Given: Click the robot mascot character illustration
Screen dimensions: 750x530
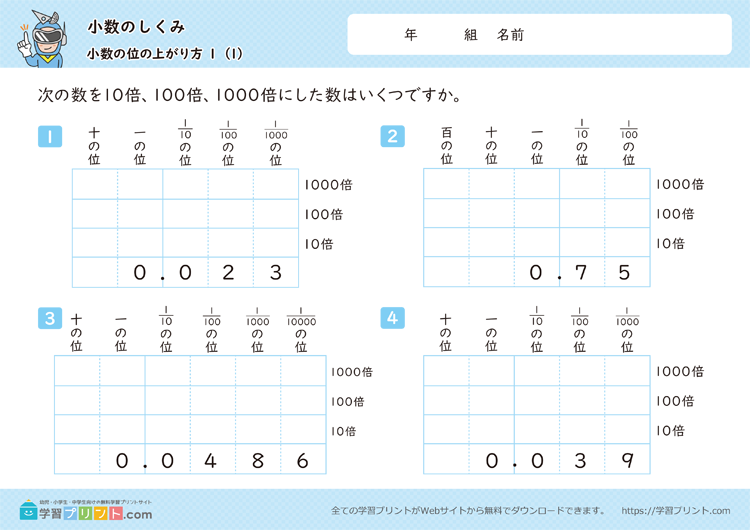Looking at the screenshot, I should pyautogui.click(x=42, y=40).
